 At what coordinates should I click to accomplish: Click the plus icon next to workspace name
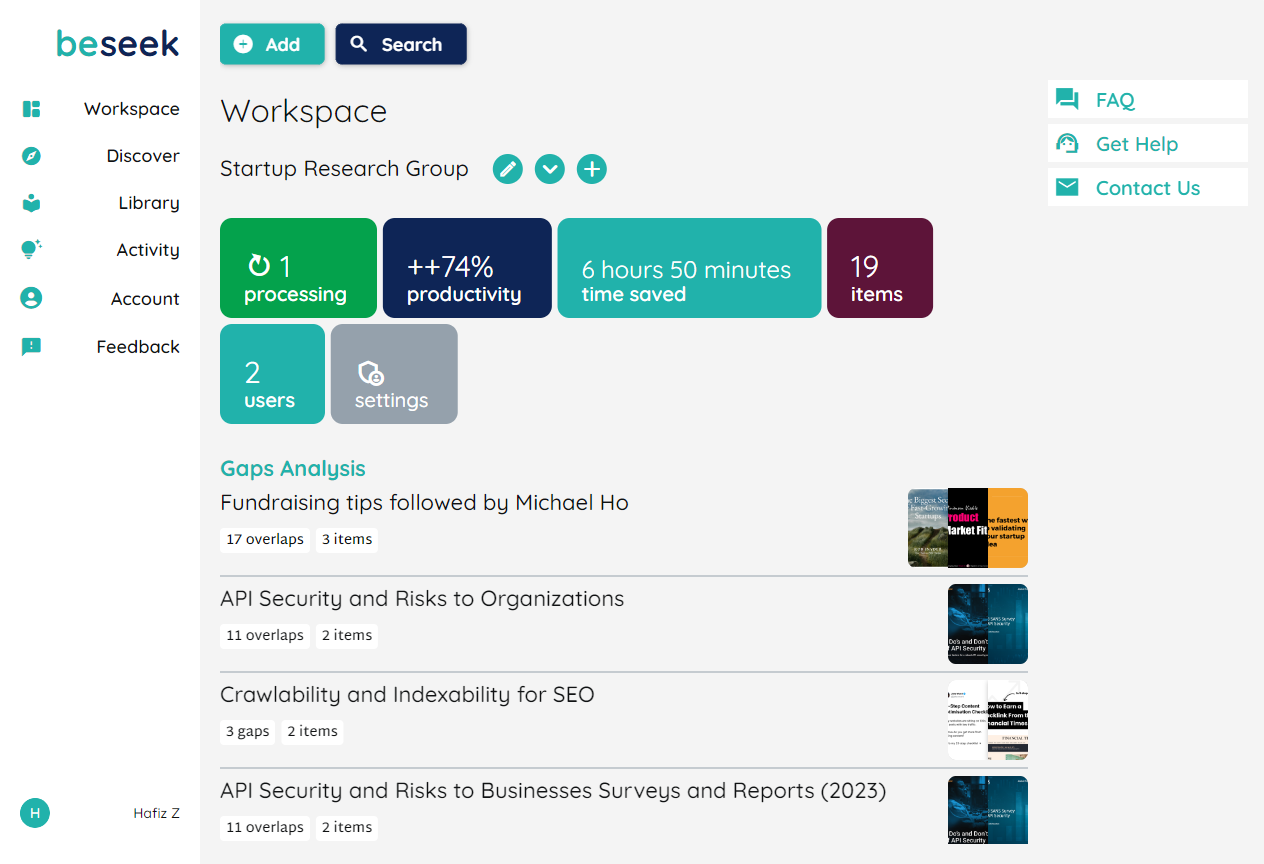click(x=592, y=169)
